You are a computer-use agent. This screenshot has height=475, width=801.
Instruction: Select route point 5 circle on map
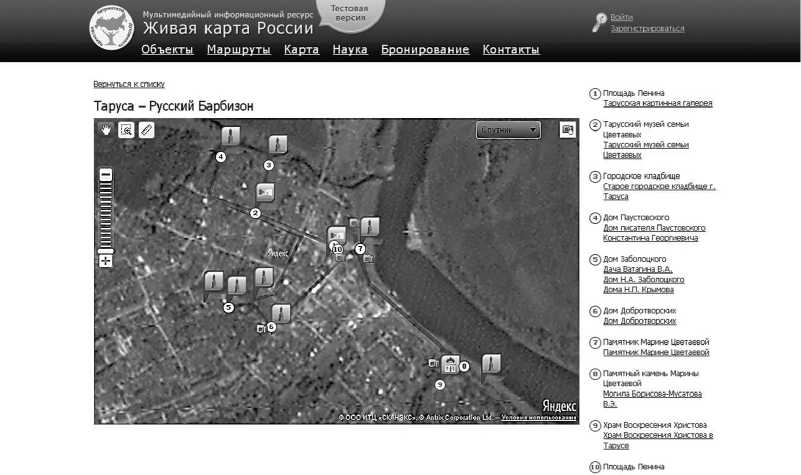(228, 307)
